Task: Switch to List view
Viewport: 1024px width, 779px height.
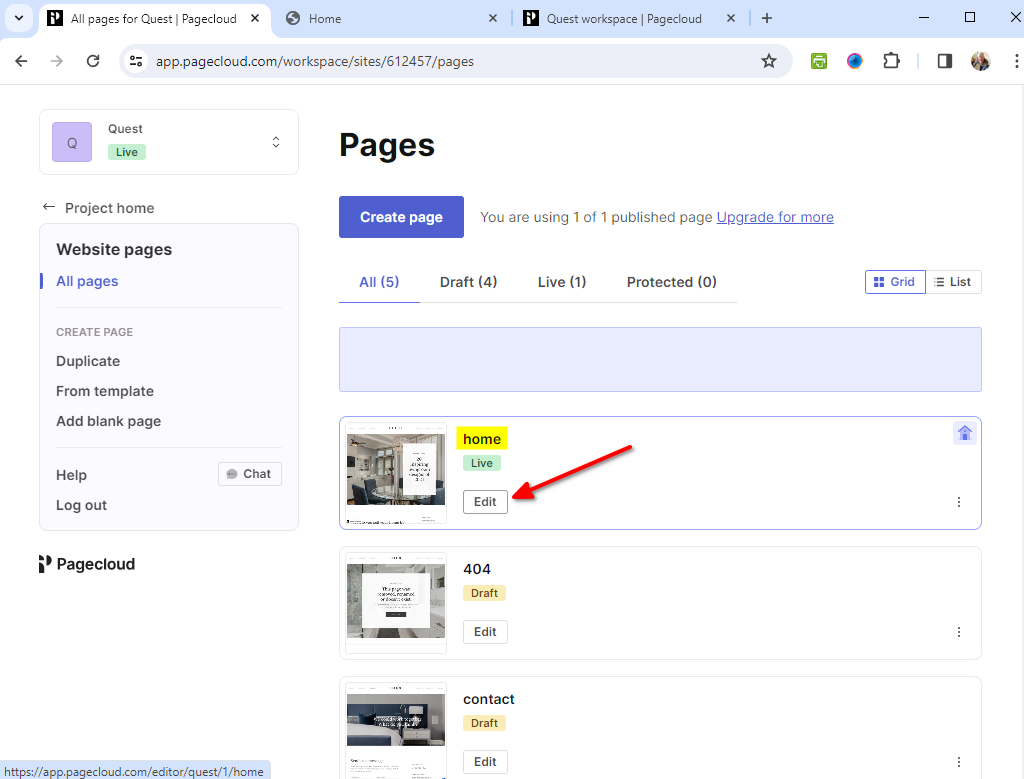Action: click(x=953, y=282)
